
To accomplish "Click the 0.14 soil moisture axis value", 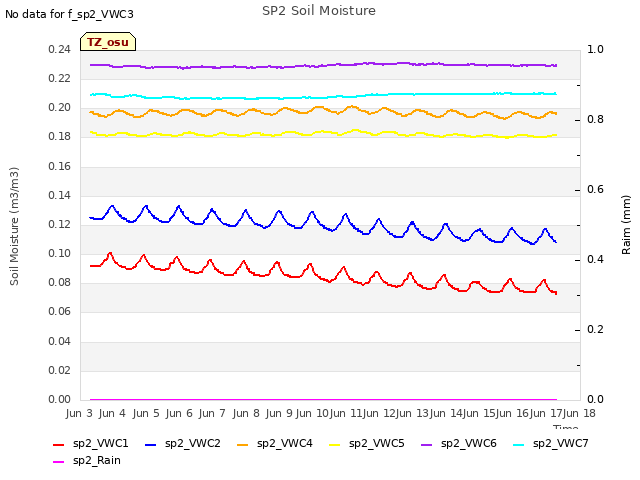I will coord(60,196).
